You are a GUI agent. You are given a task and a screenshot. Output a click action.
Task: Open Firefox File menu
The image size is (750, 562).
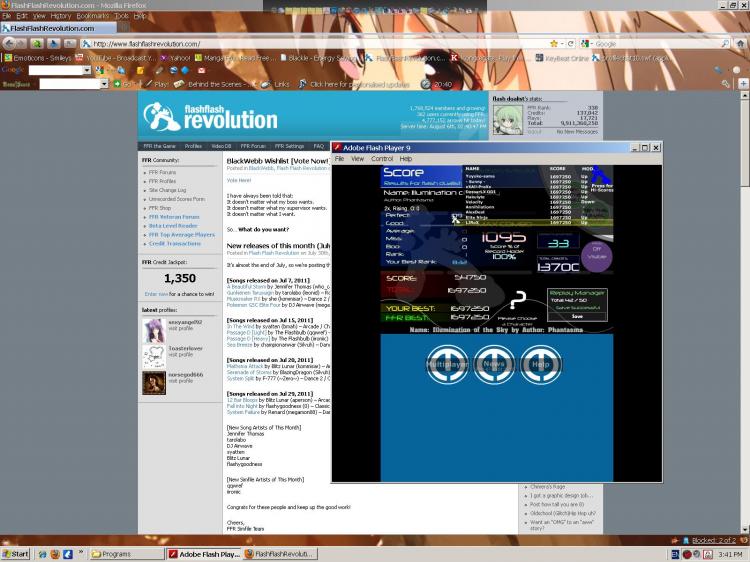coord(6,16)
